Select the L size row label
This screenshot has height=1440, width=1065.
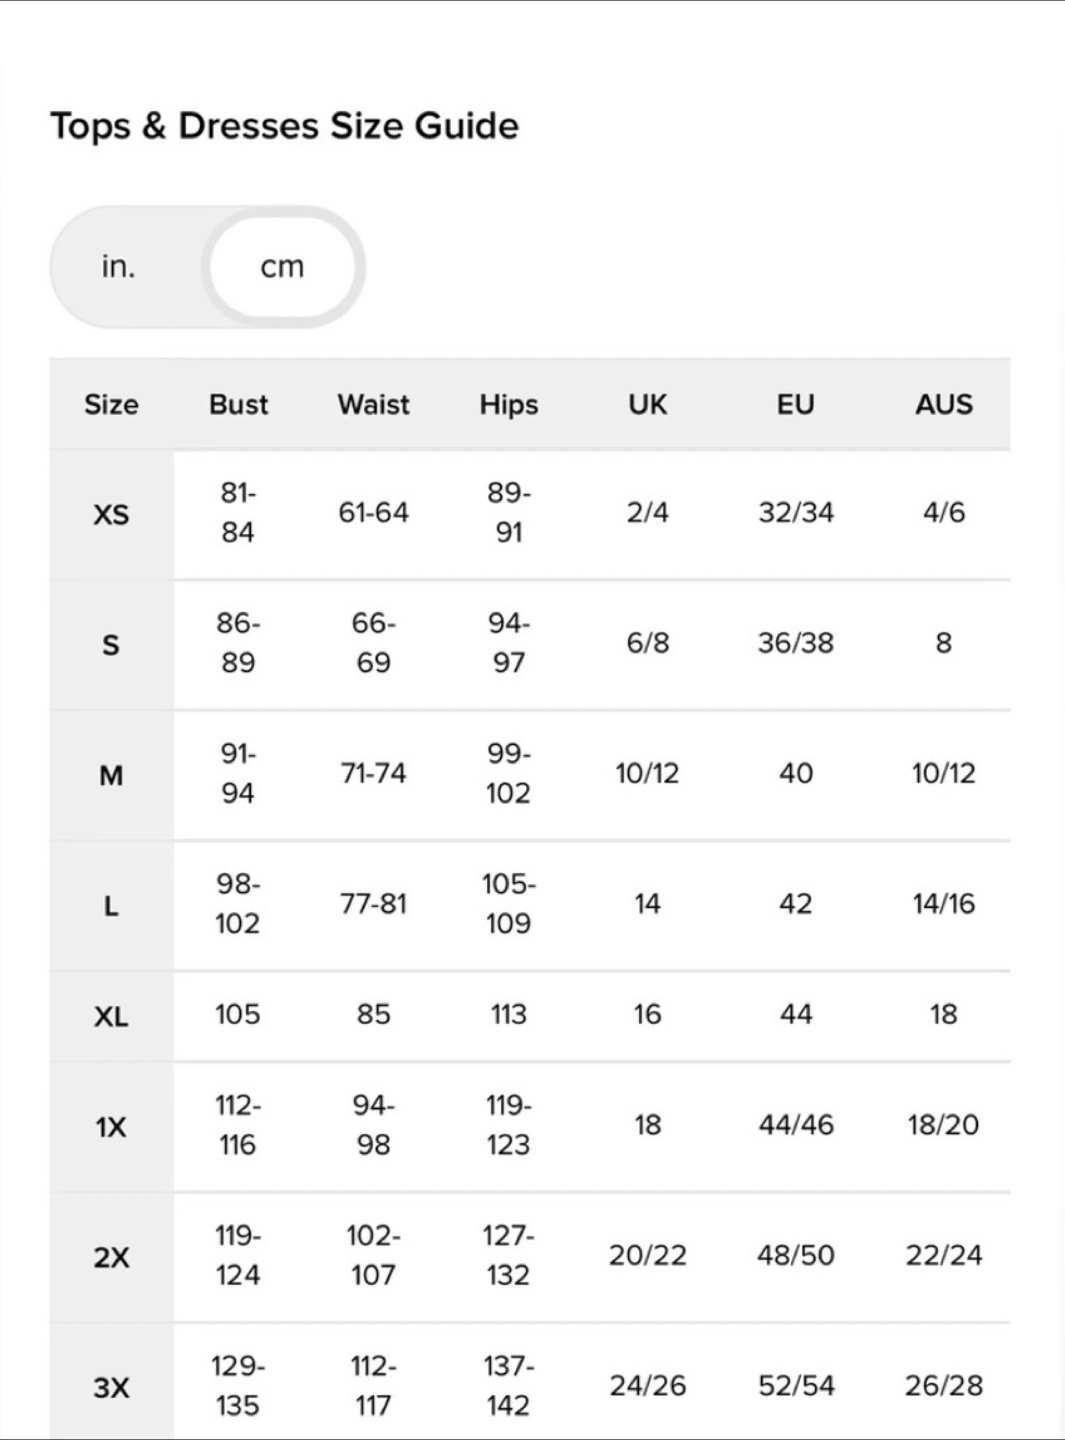tap(111, 906)
